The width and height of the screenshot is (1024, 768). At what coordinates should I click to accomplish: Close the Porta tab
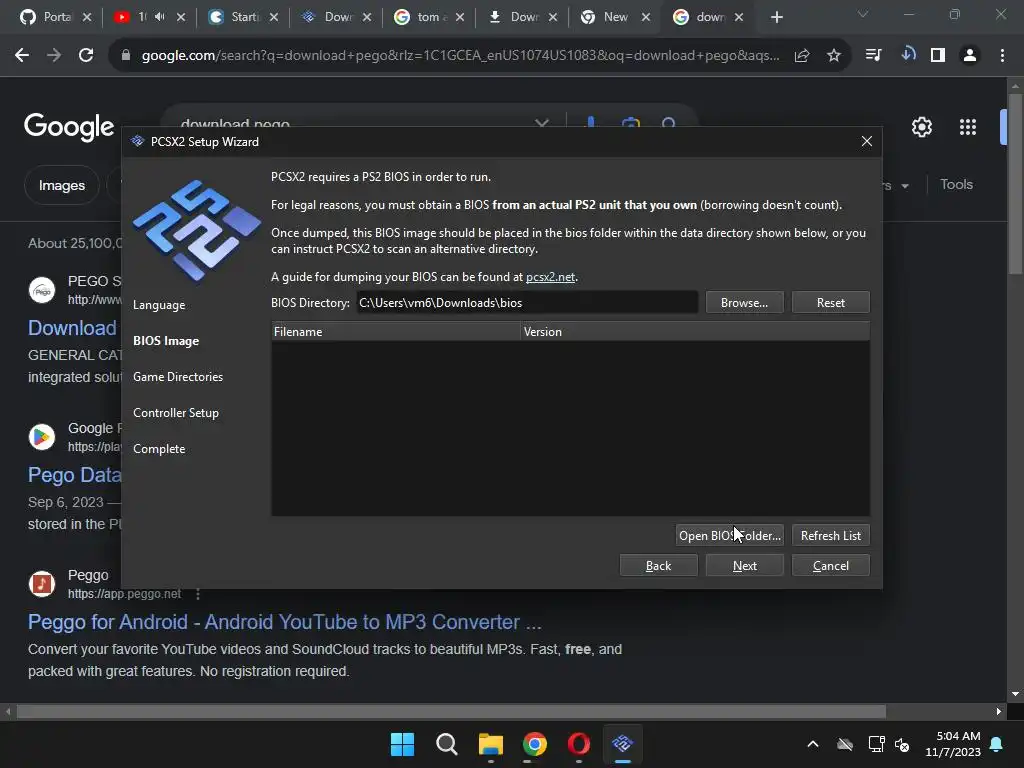click(87, 18)
